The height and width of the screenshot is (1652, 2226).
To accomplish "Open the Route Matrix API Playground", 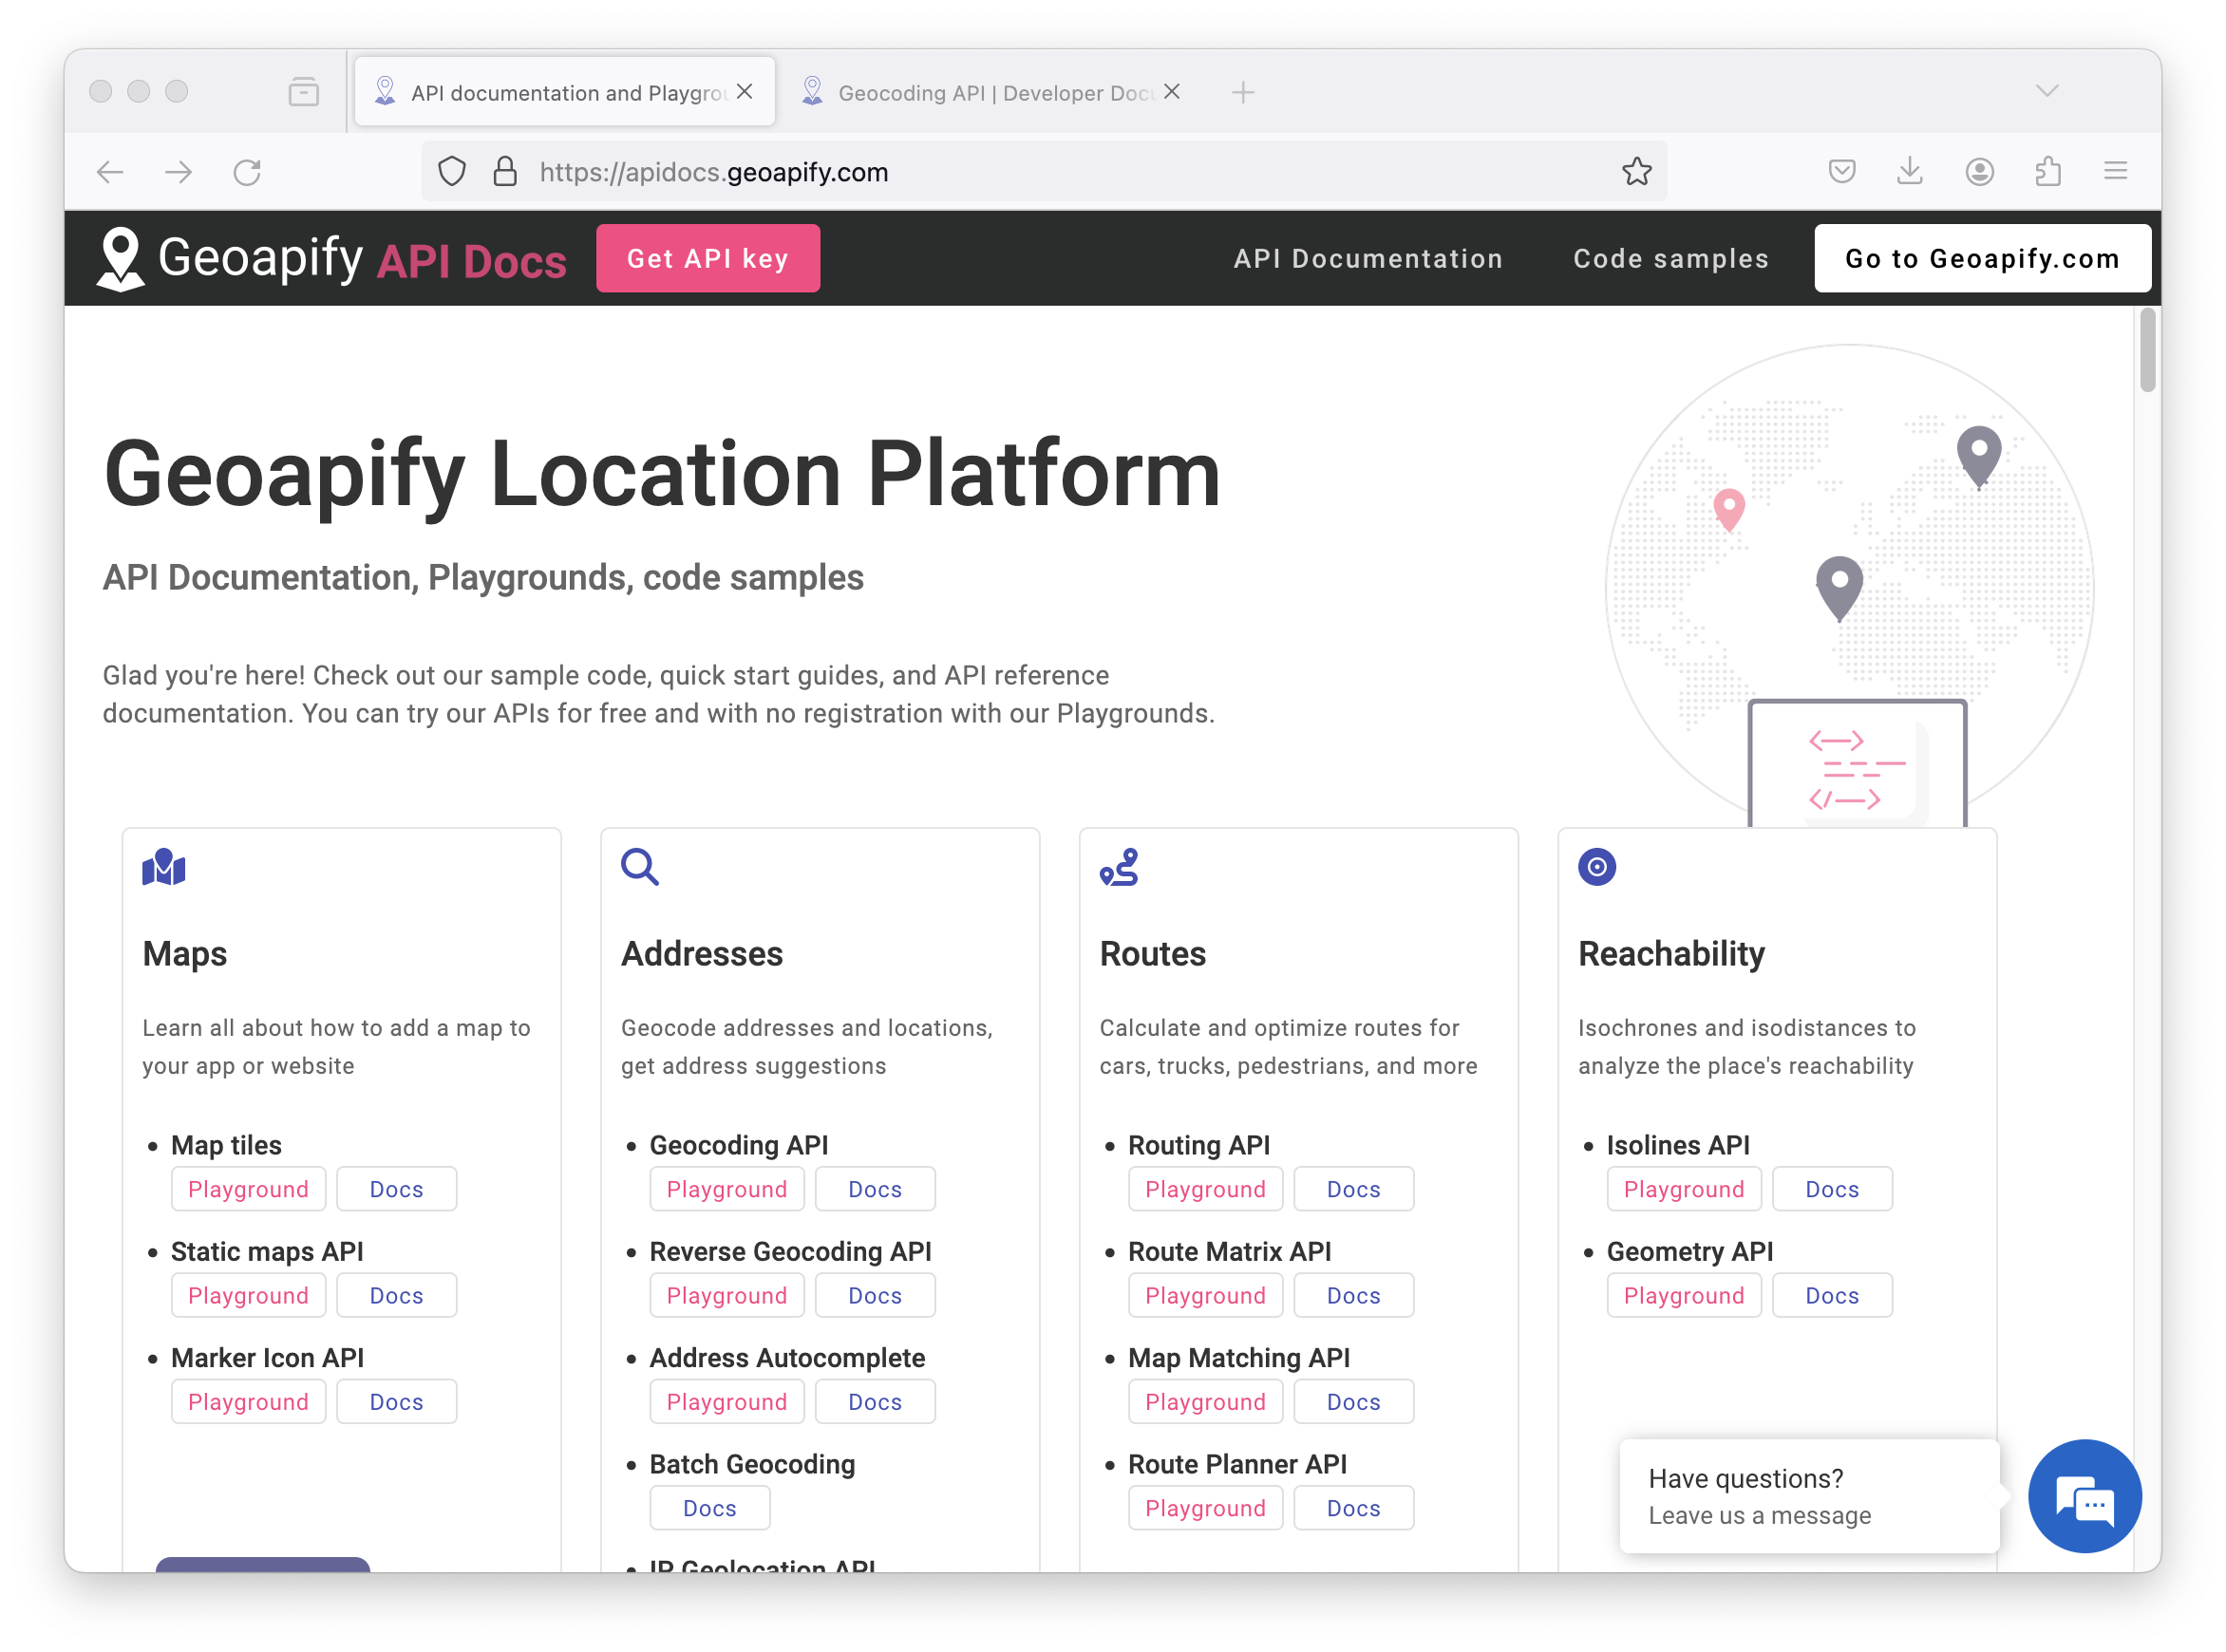I will (1205, 1296).
